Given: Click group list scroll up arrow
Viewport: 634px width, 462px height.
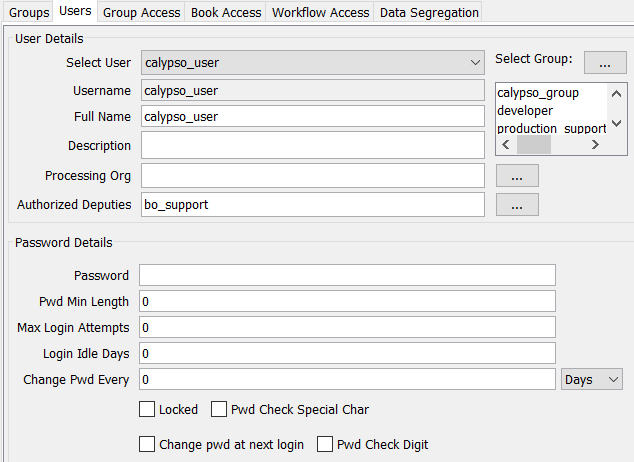Looking at the screenshot, I should (x=616, y=94).
